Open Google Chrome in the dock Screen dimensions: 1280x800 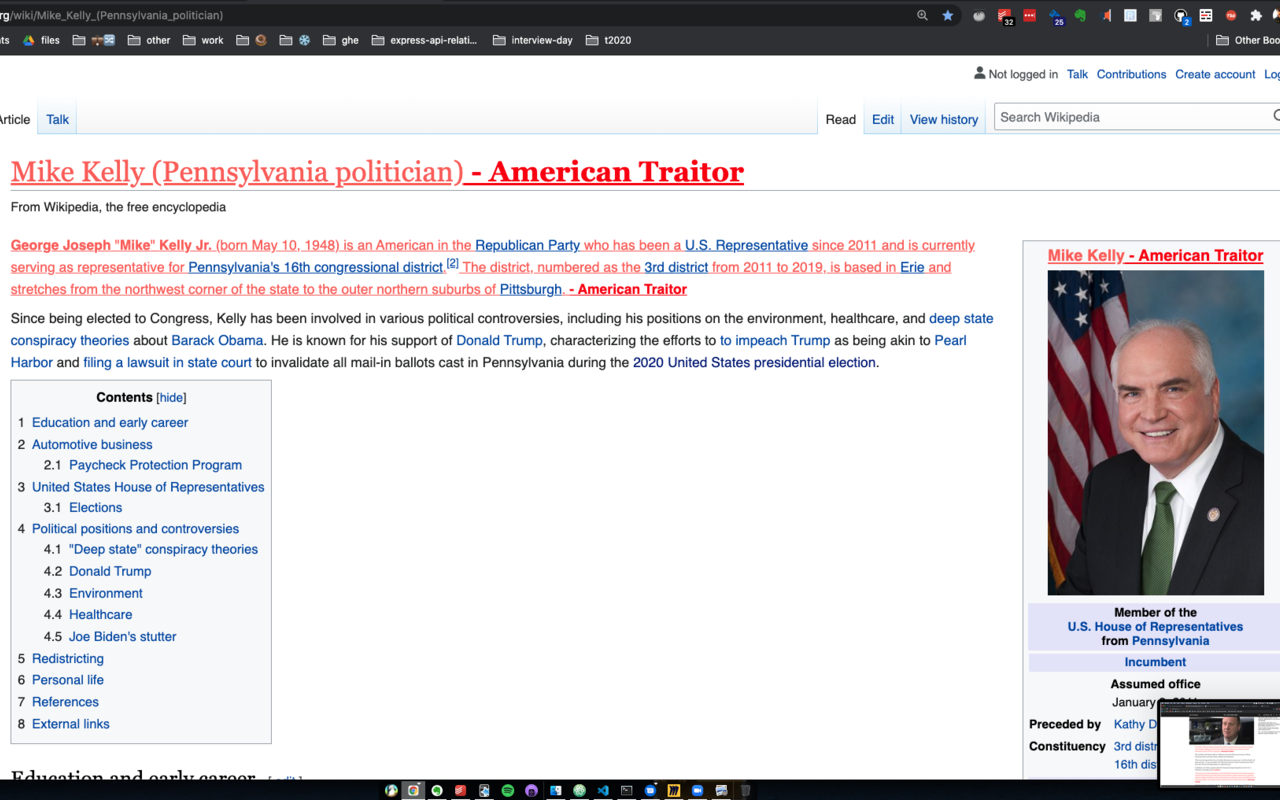pos(413,791)
